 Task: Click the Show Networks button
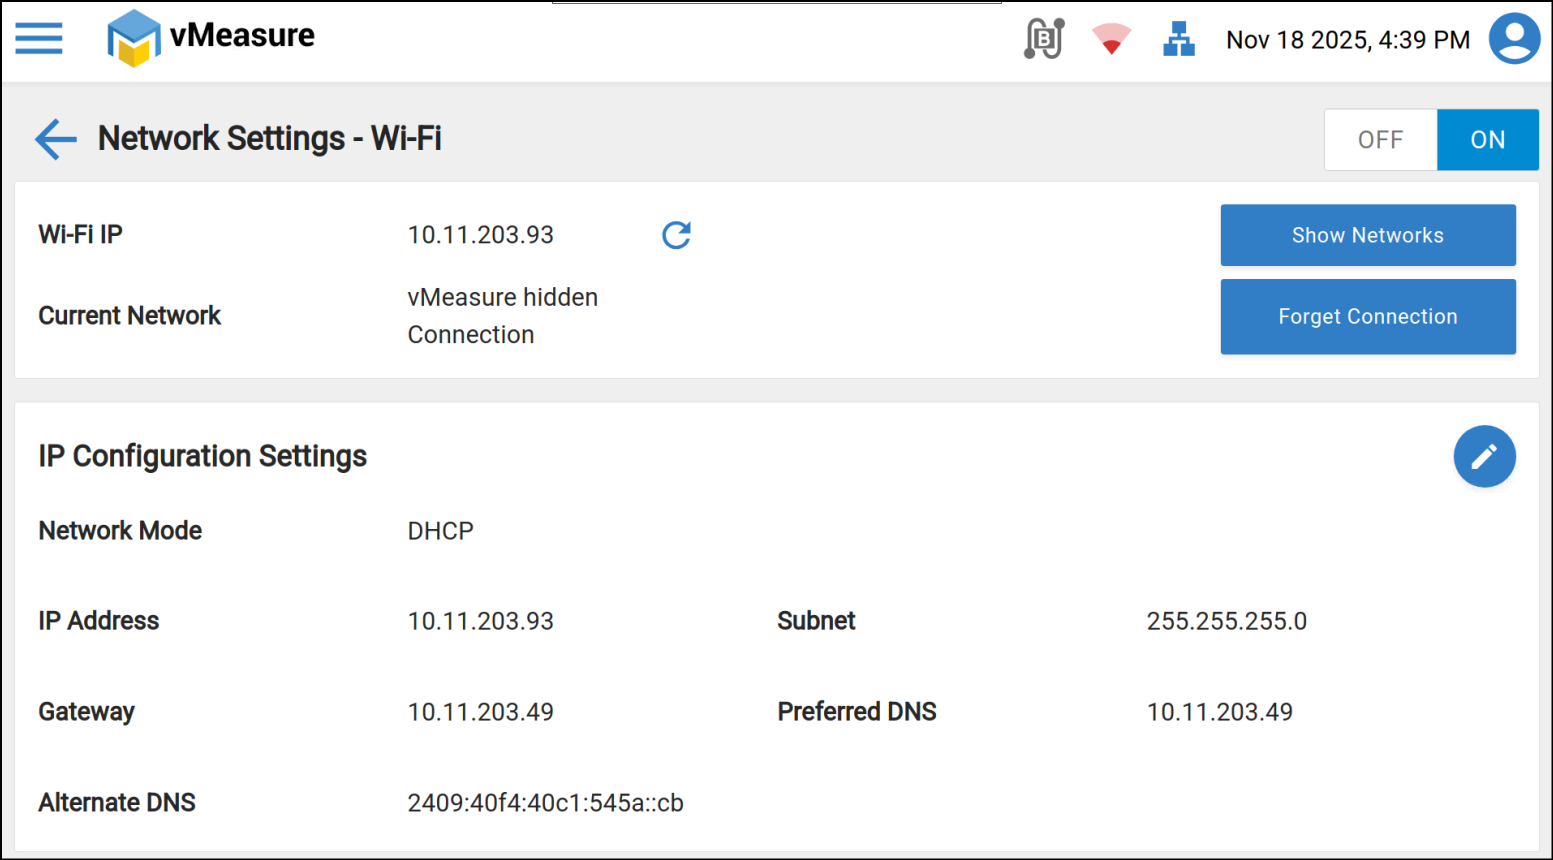(1367, 236)
